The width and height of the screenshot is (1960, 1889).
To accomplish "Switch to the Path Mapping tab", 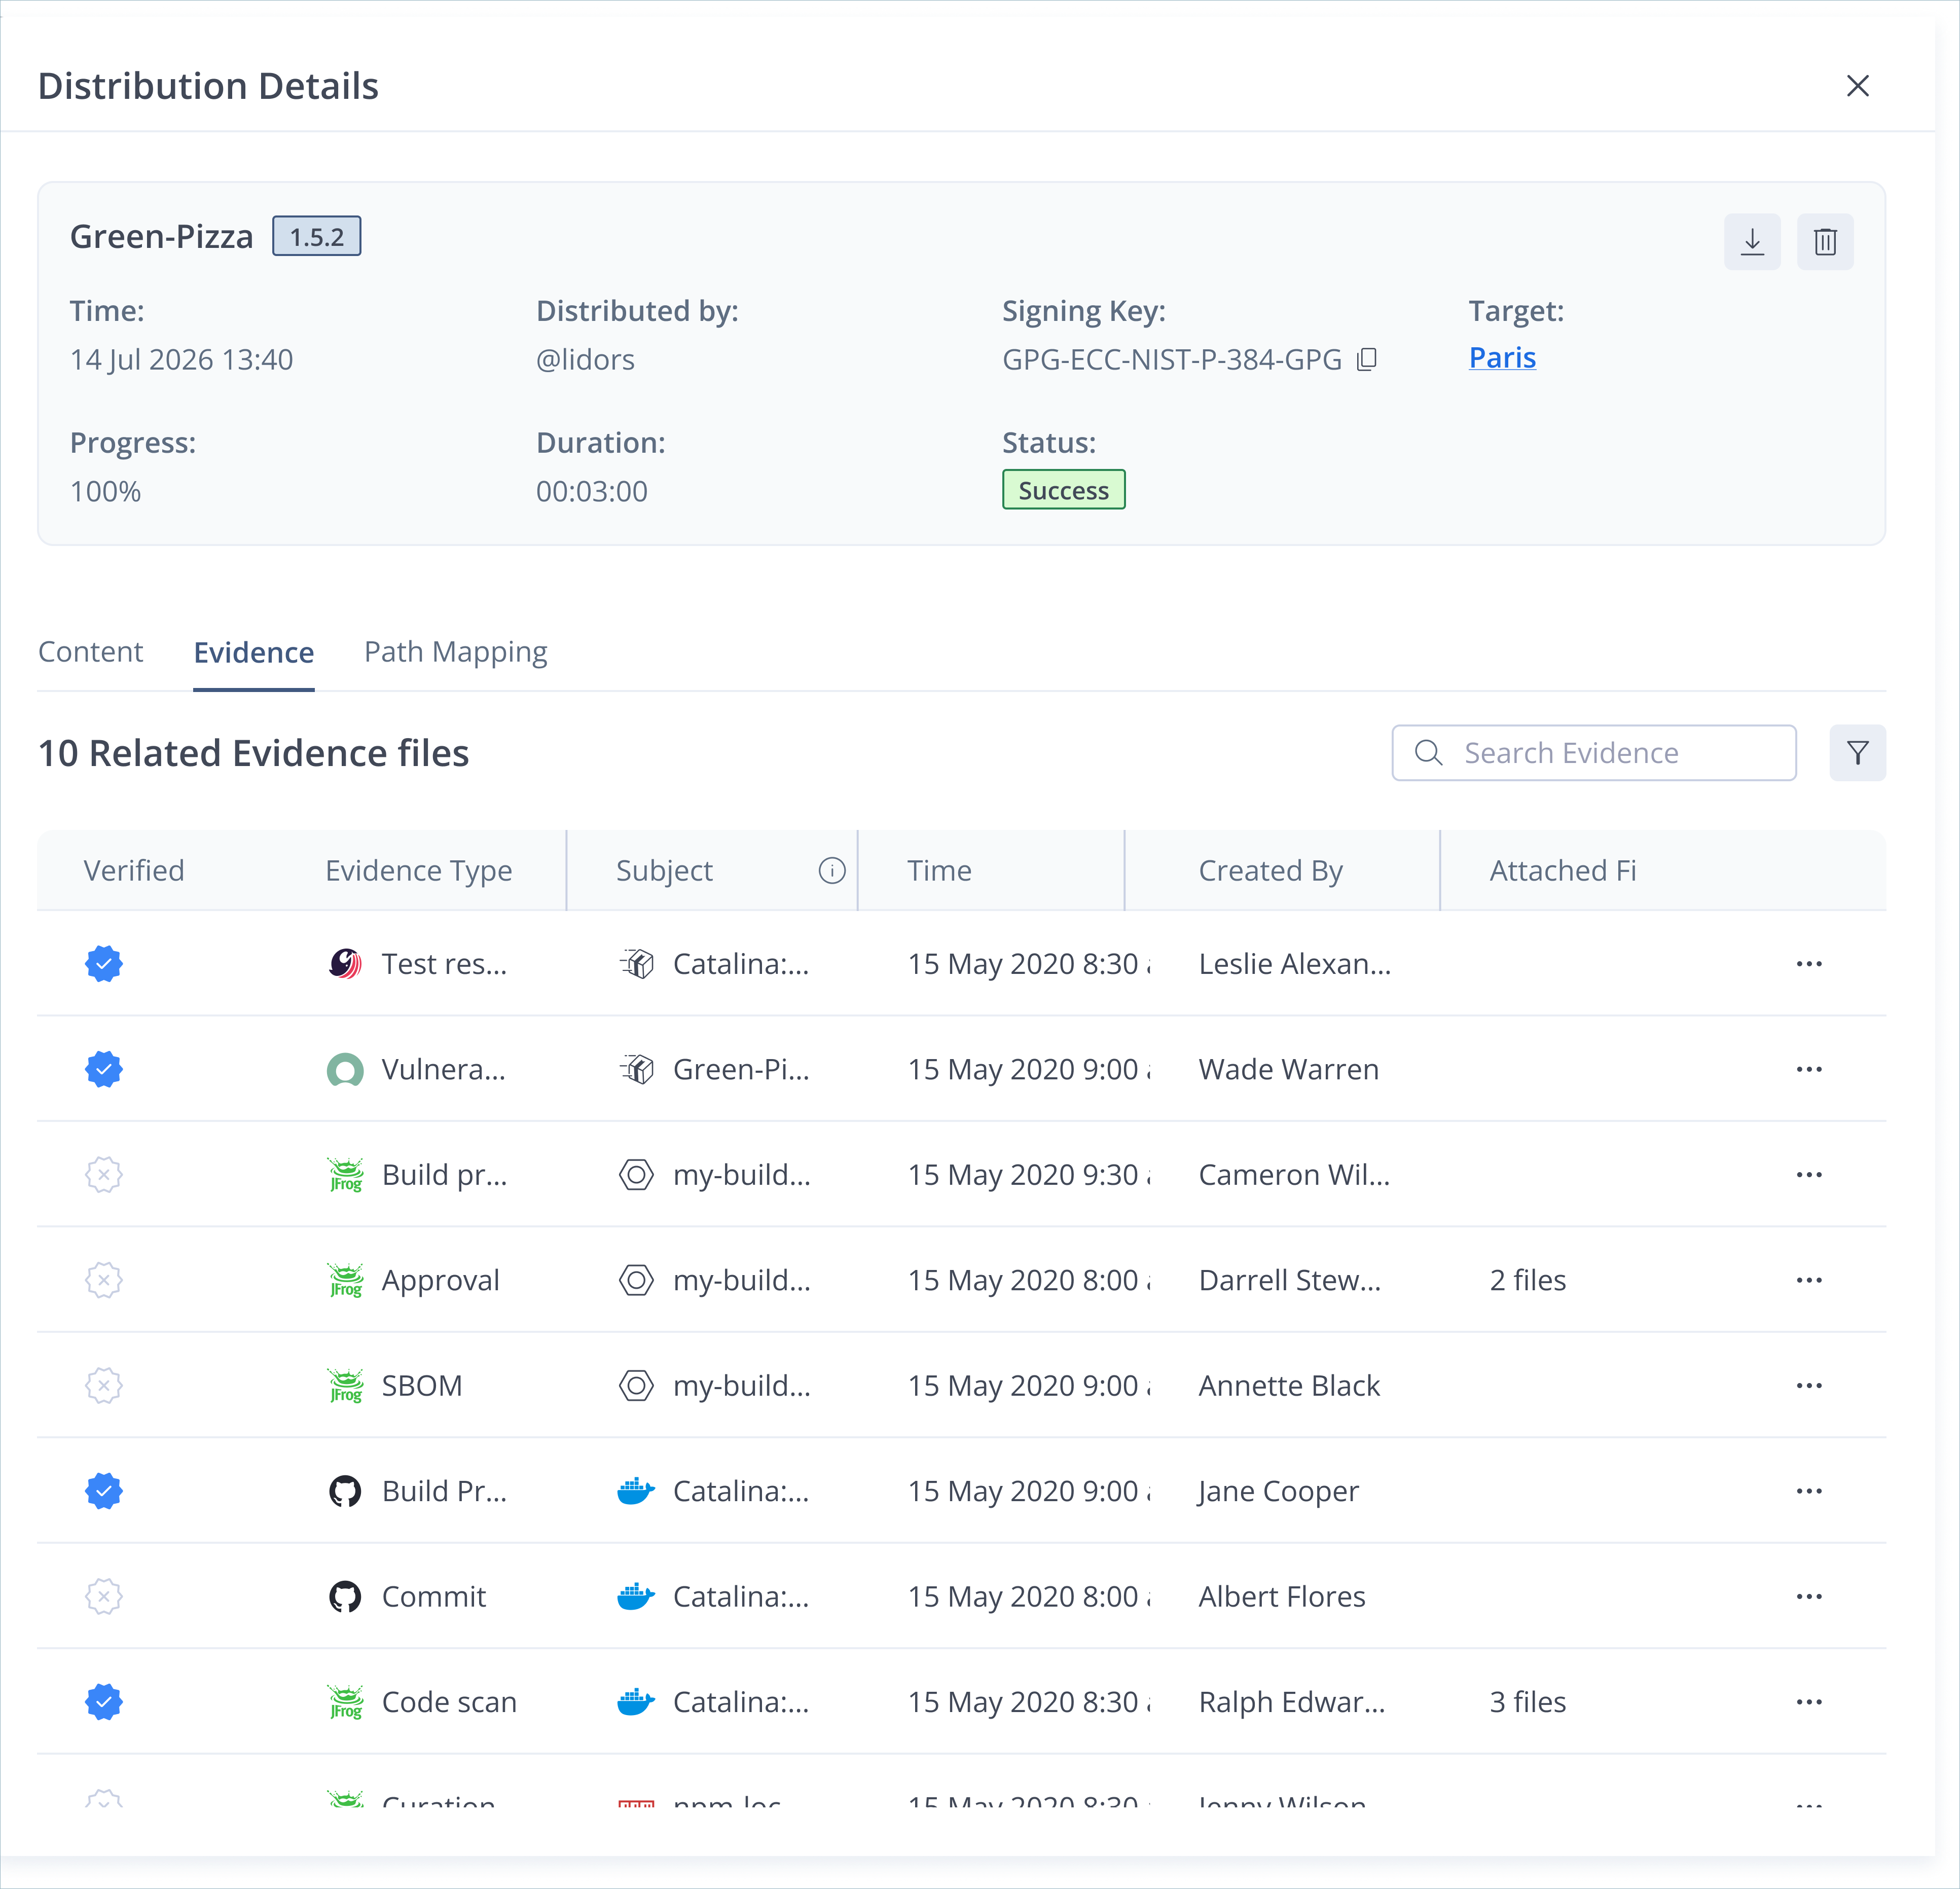I will (x=456, y=652).
